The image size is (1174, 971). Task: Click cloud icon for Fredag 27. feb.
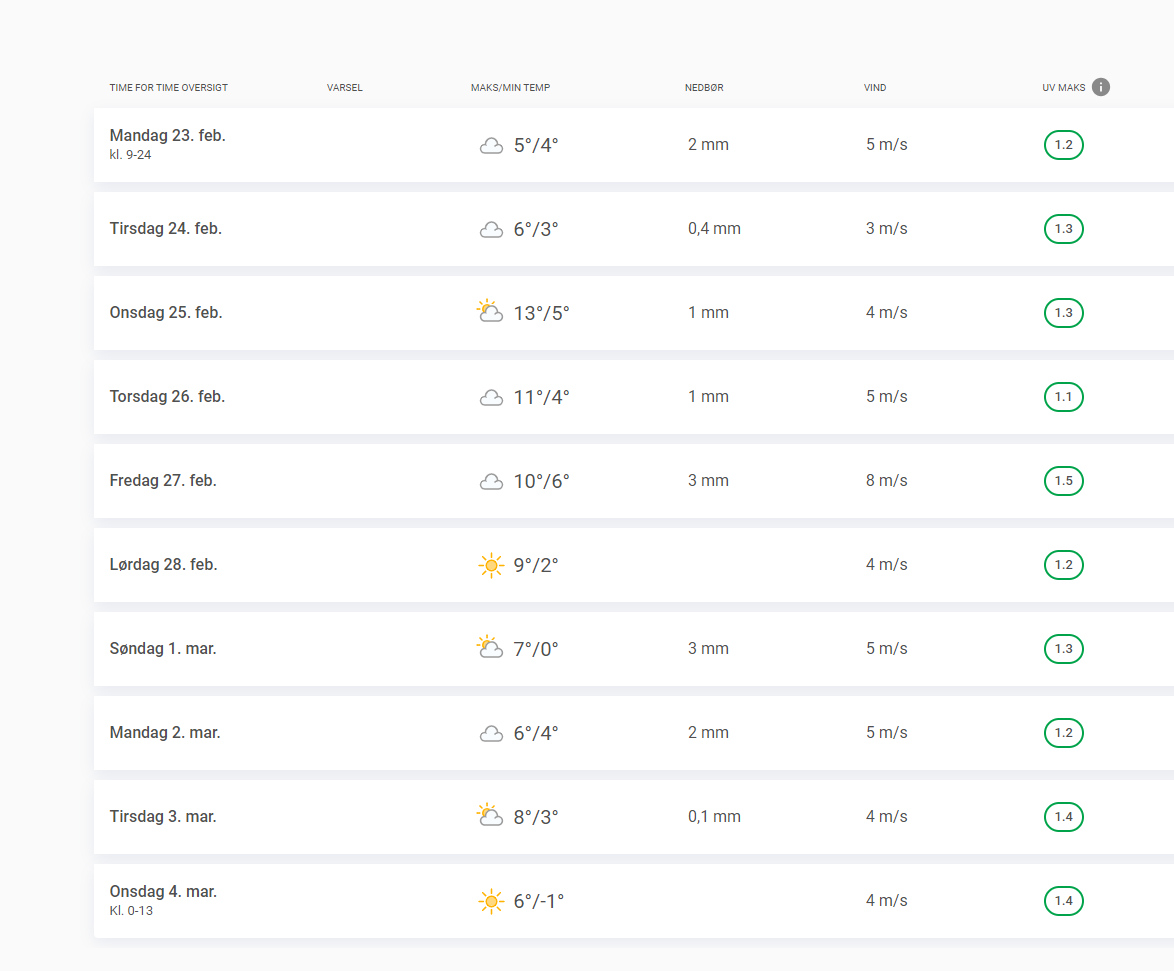(490, 482)
